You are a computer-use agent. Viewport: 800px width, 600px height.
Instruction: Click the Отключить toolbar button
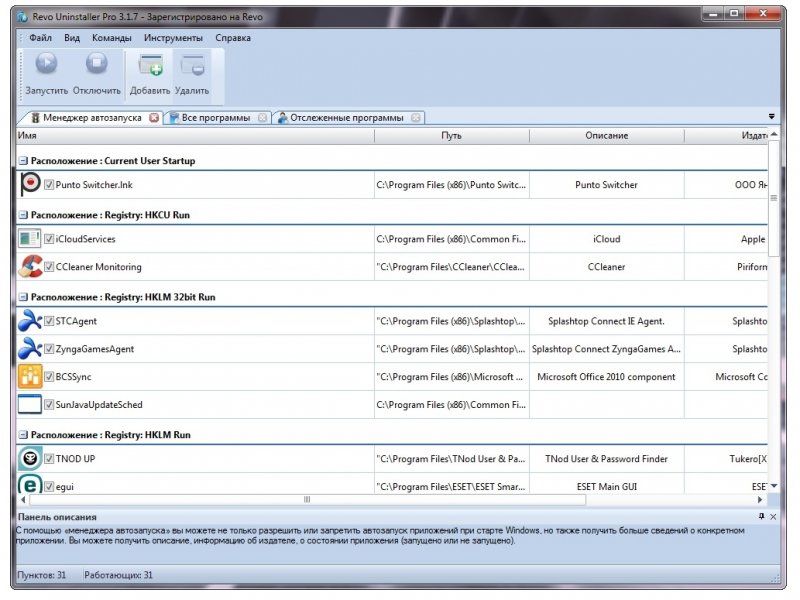coord(96,74)
